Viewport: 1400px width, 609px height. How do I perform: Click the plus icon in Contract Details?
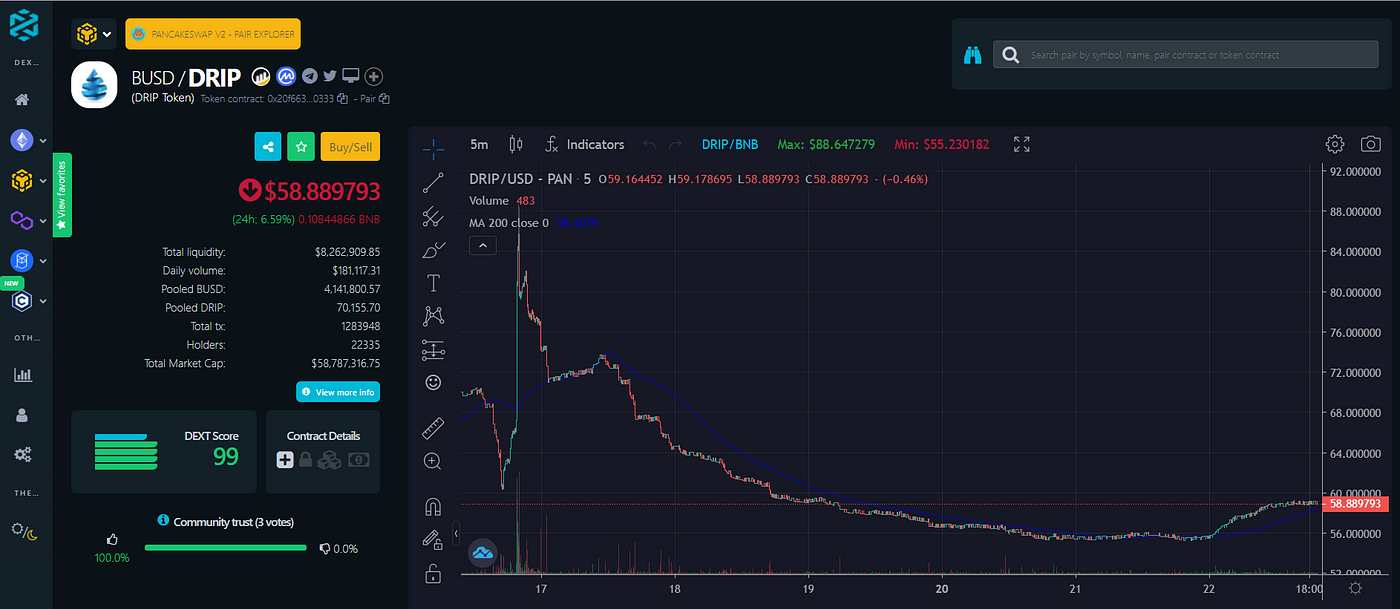click(285, 460)
